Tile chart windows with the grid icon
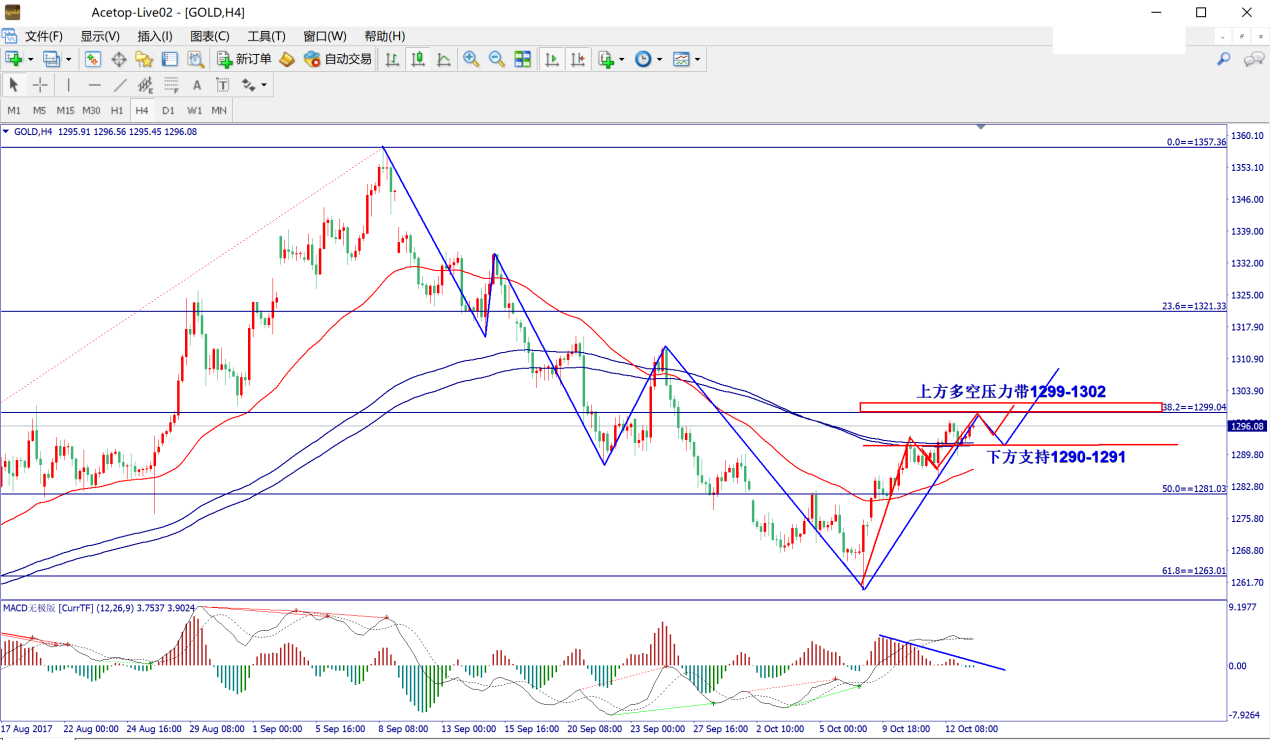The height and width of the screenshot is (740, 1270). 522,59
